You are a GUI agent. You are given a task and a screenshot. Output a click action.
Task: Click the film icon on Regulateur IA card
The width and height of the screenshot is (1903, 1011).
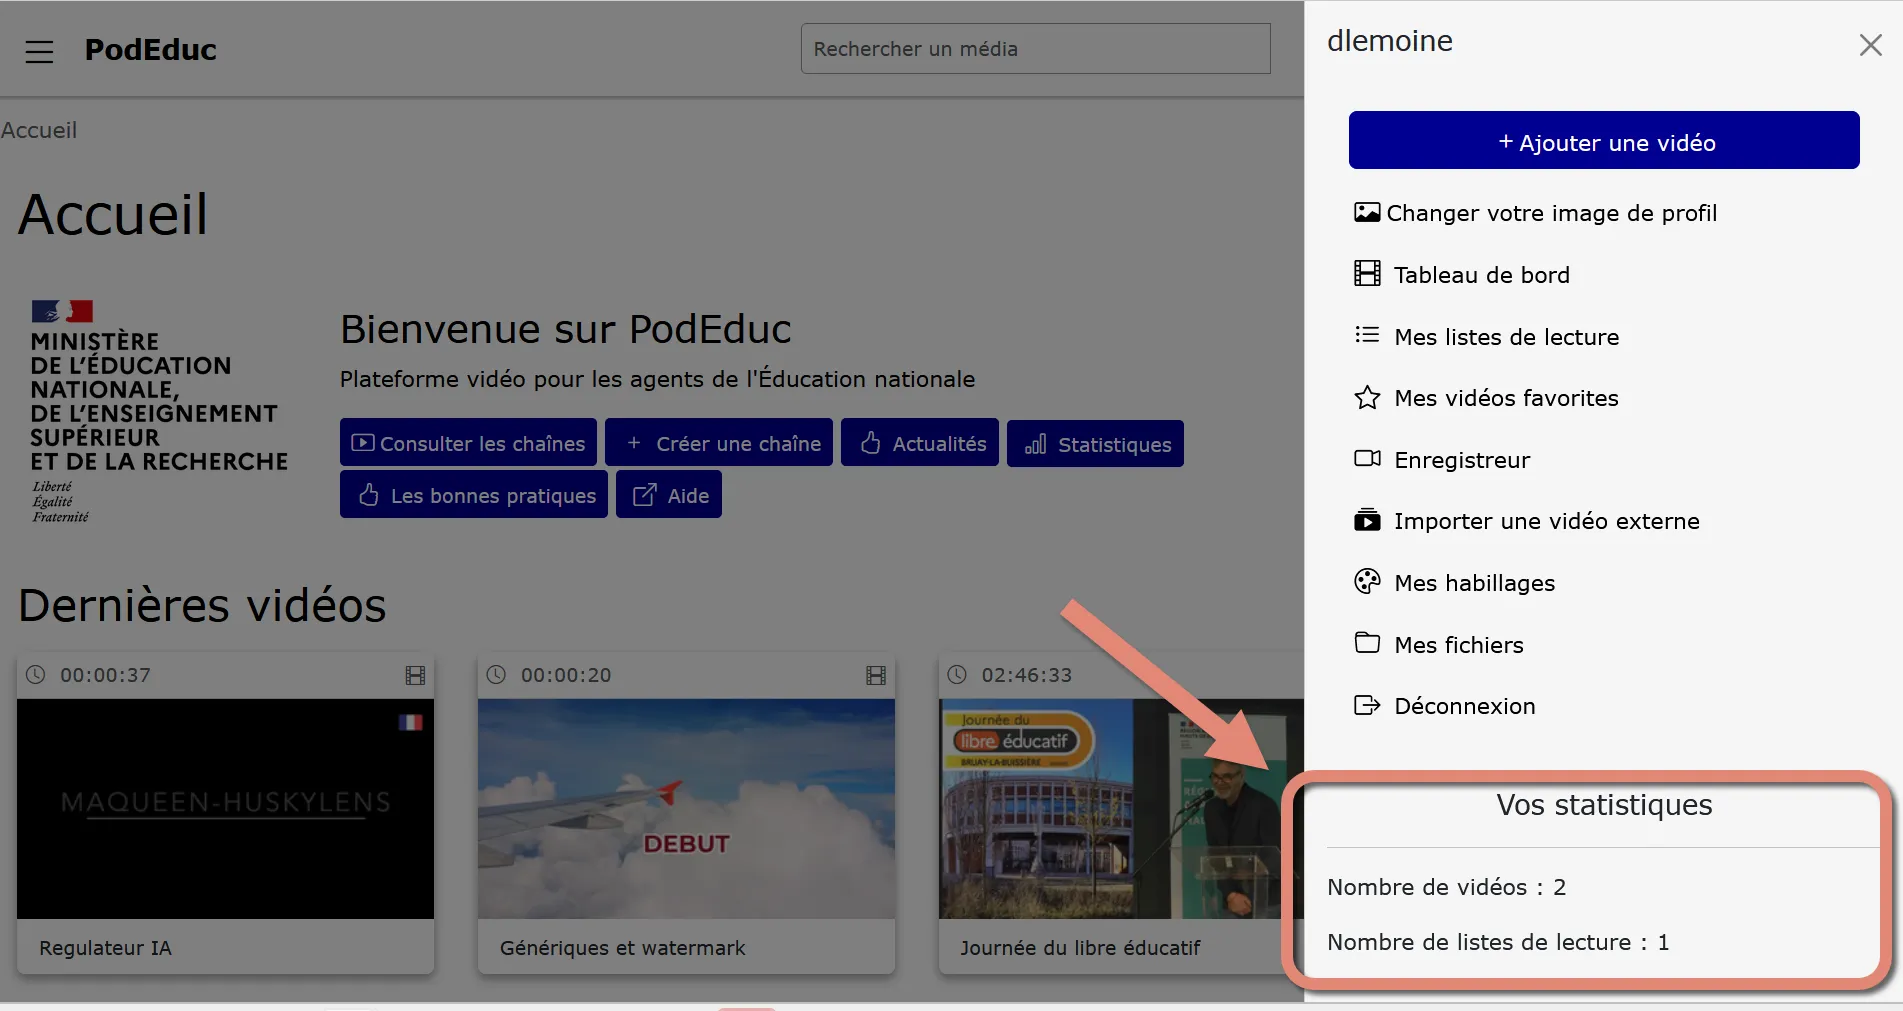[415, 675]
